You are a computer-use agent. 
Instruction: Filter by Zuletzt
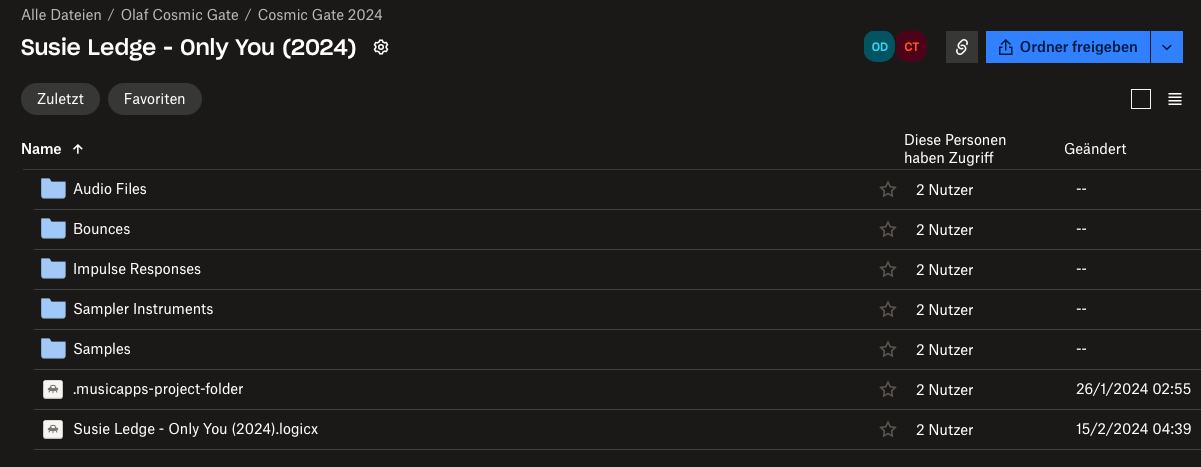click(x=60, y=99)
